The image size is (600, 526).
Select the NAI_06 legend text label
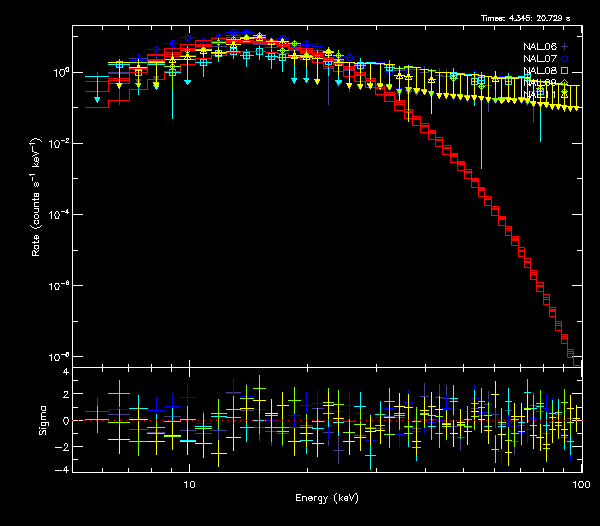coord(538,47)
